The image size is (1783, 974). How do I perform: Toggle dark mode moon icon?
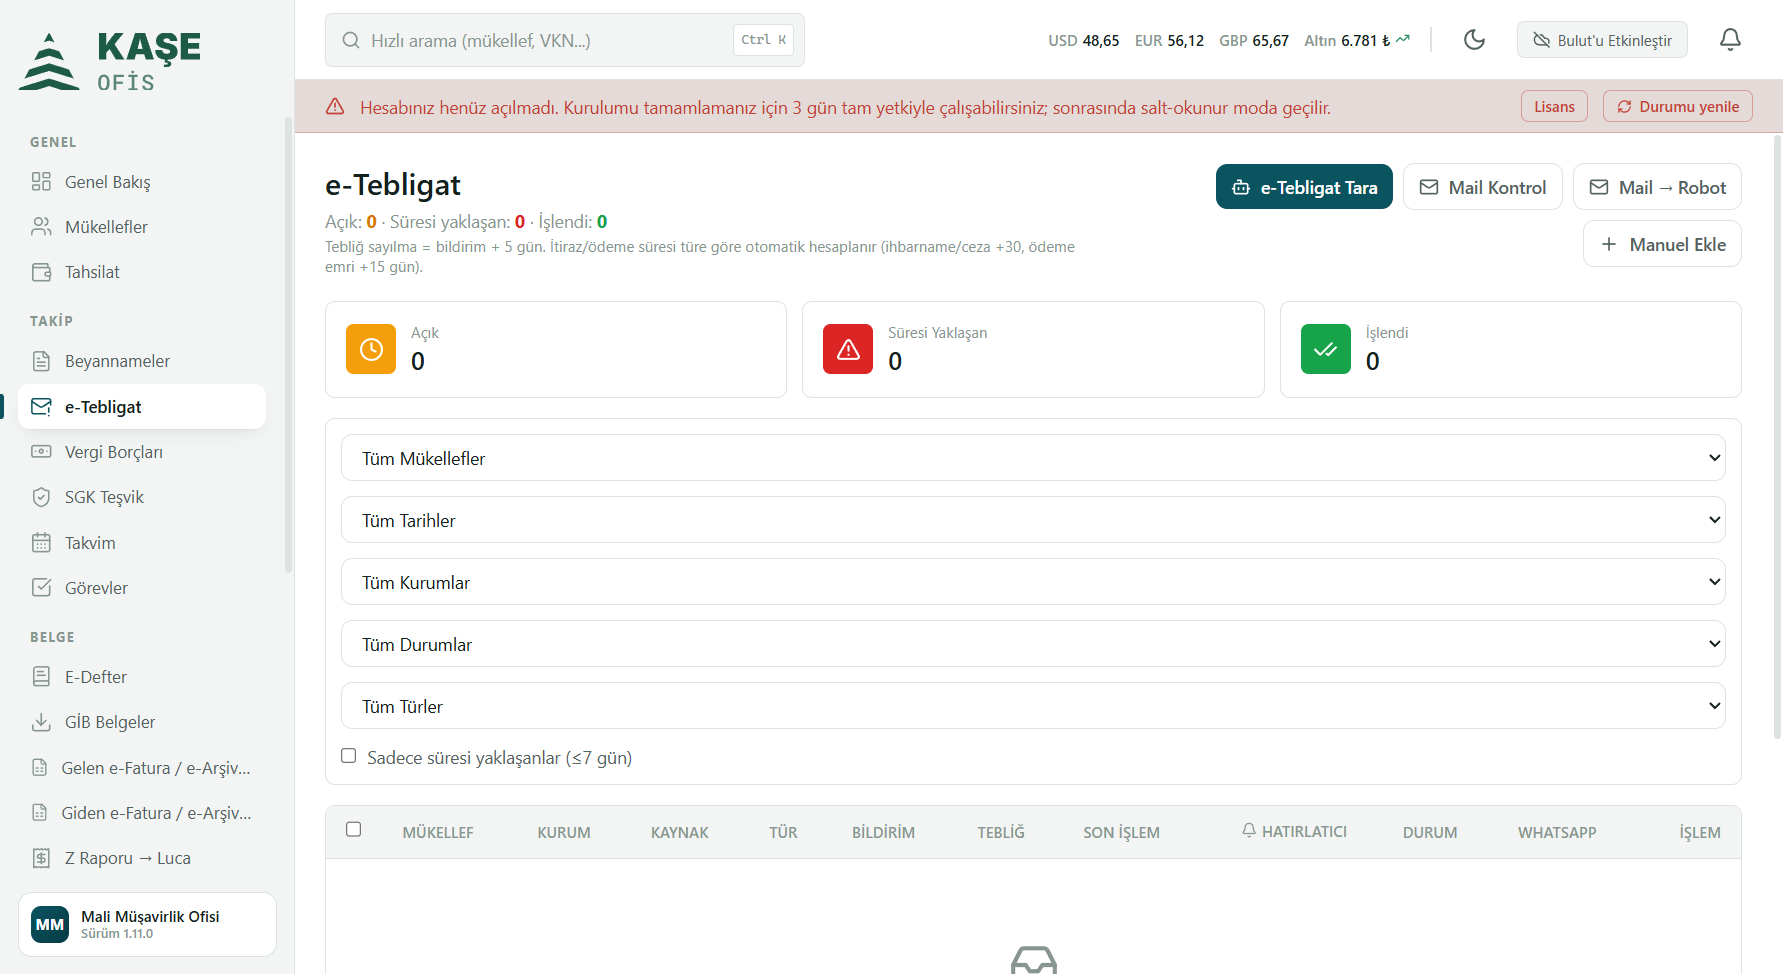pos(1474,40)
